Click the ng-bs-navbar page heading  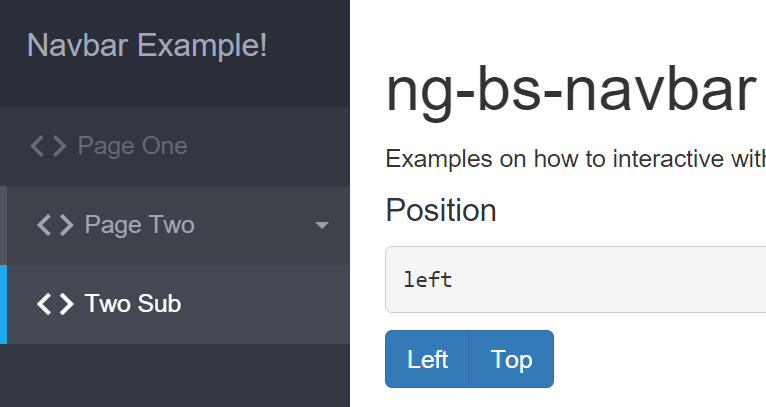570,92
